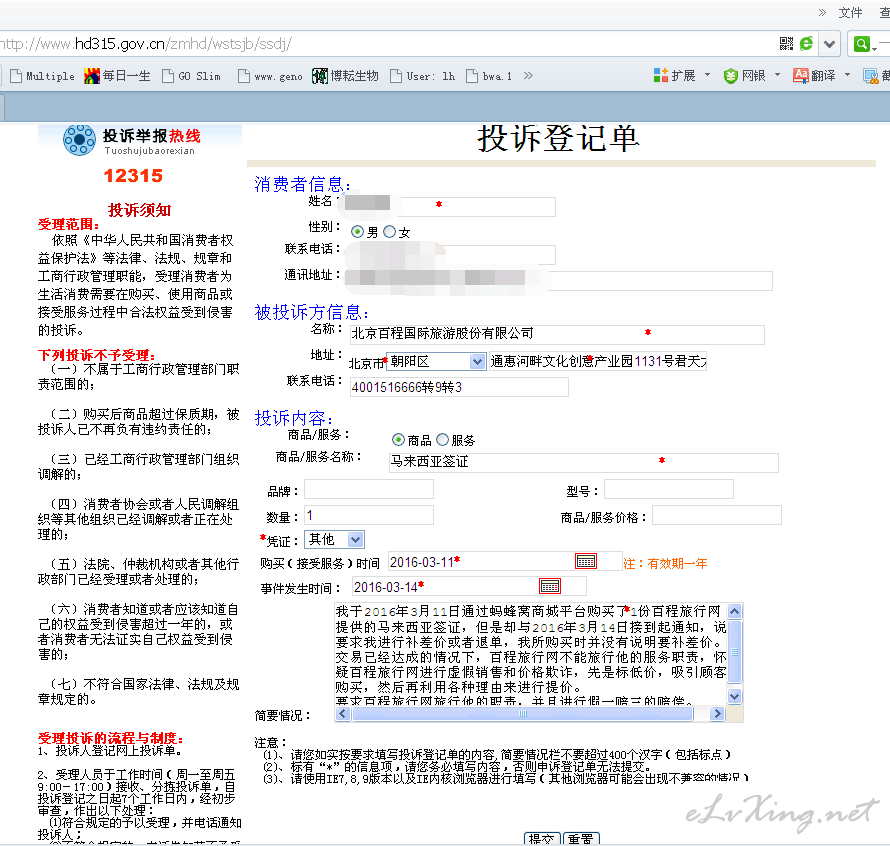Submit the form with 提交 button
890x846 pixels.
(541, 839)
